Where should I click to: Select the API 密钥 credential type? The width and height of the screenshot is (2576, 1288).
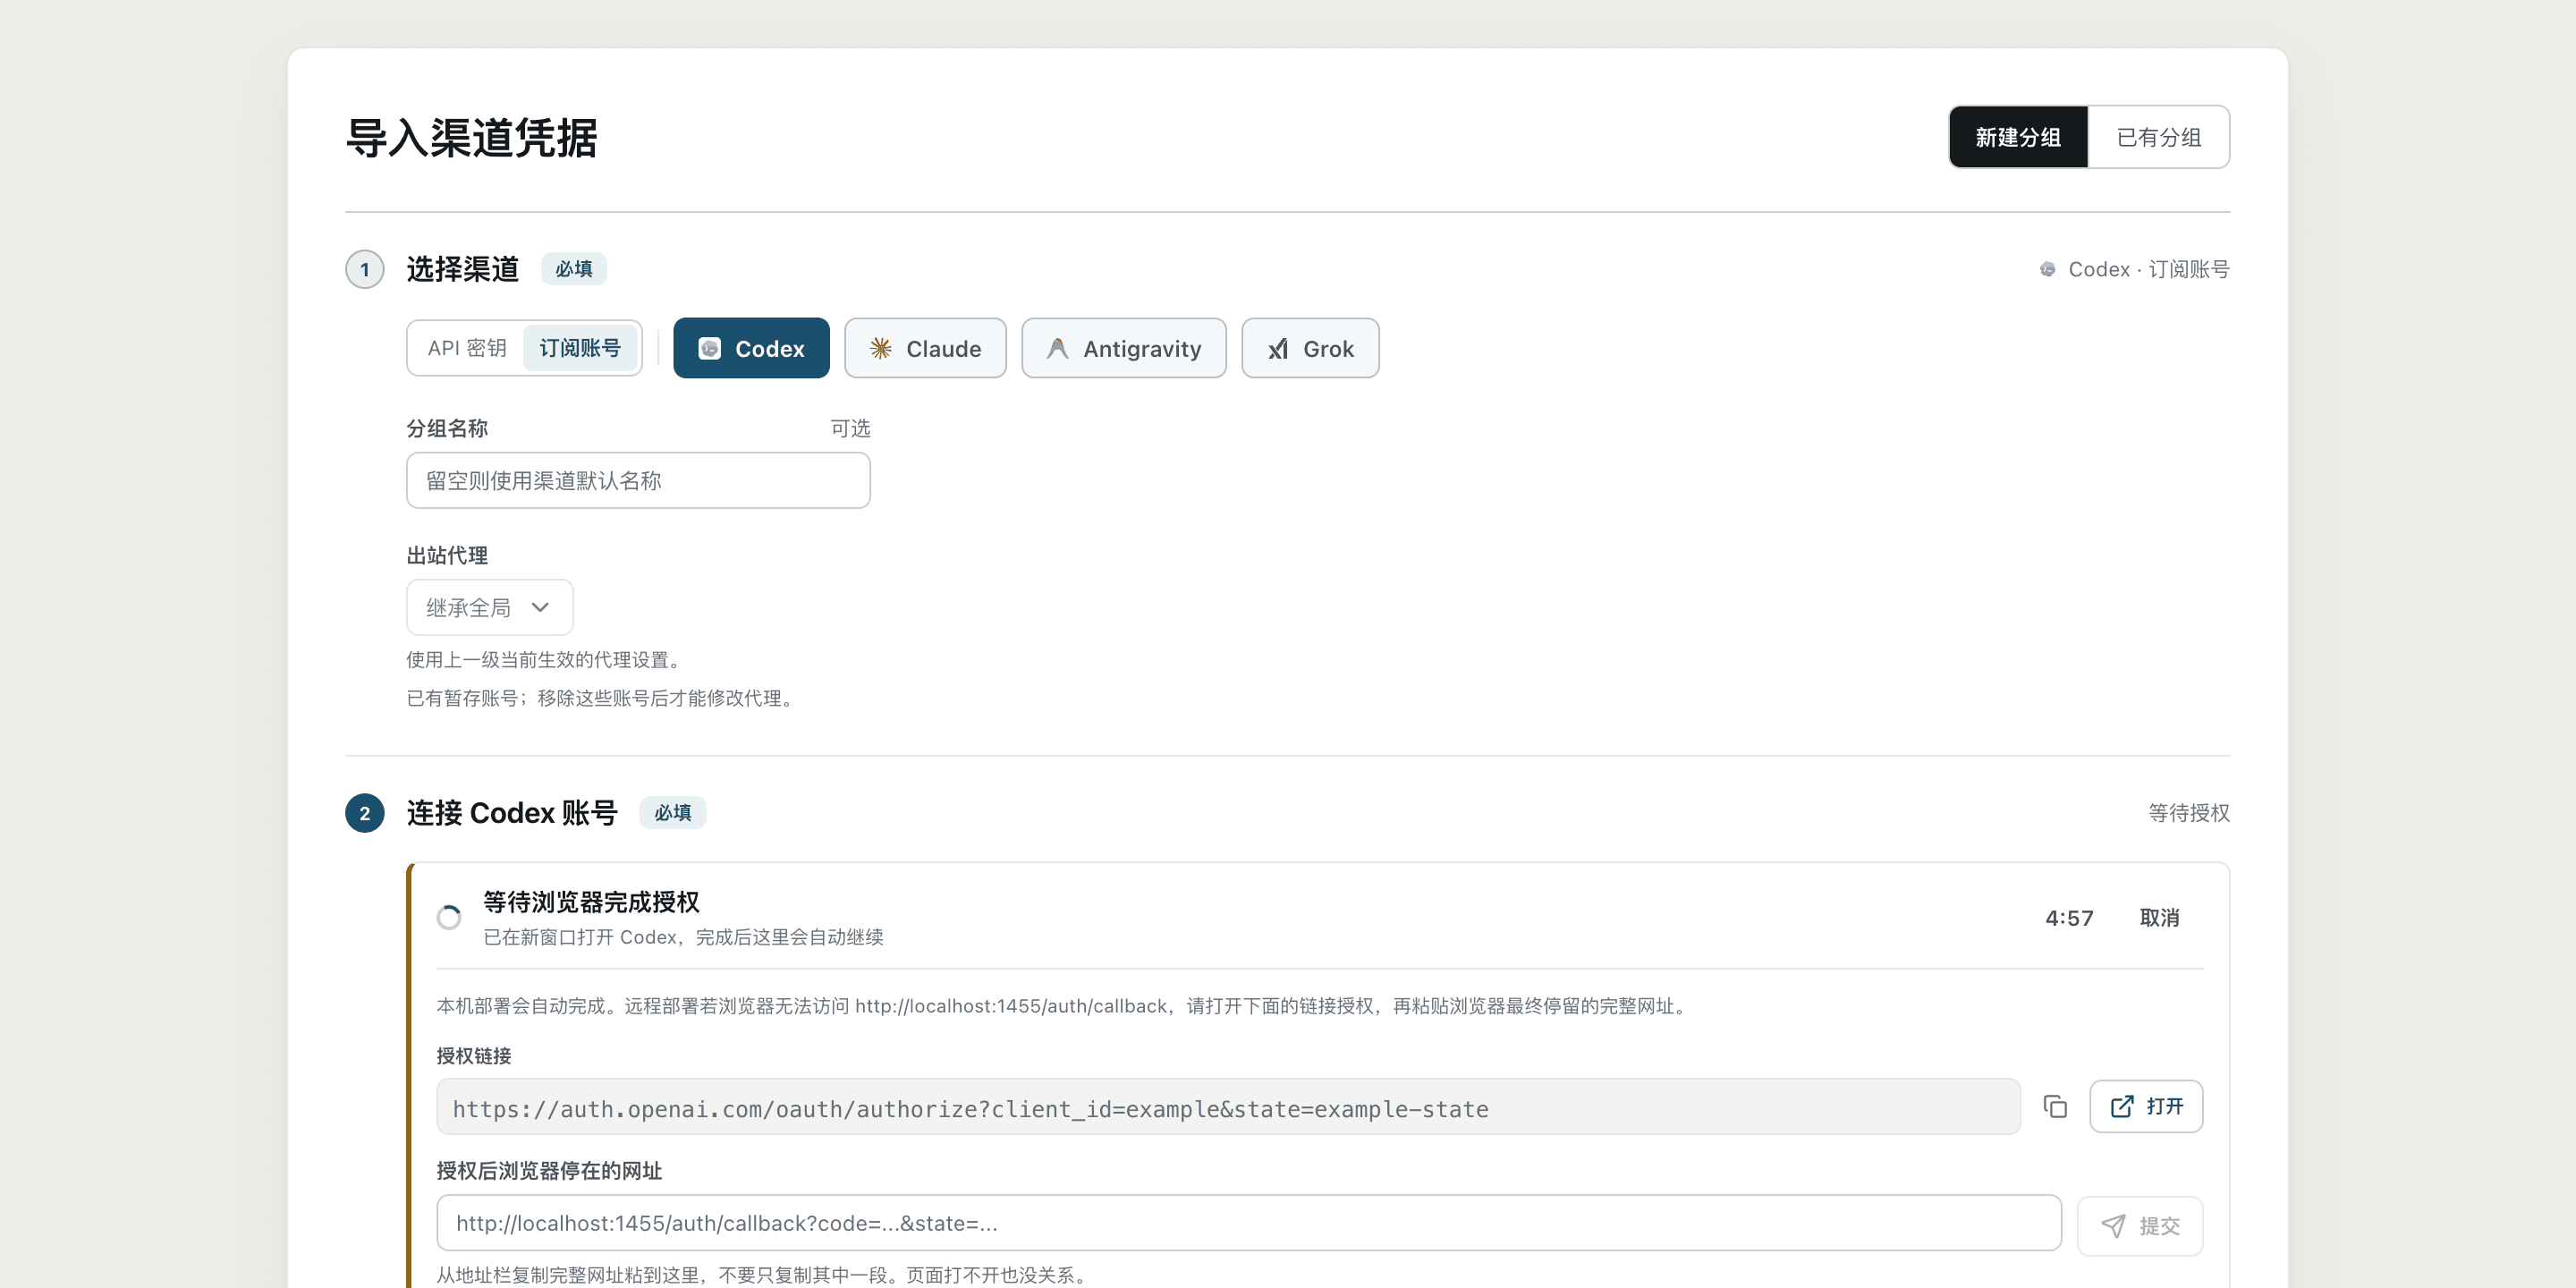[x=467, y=348]
